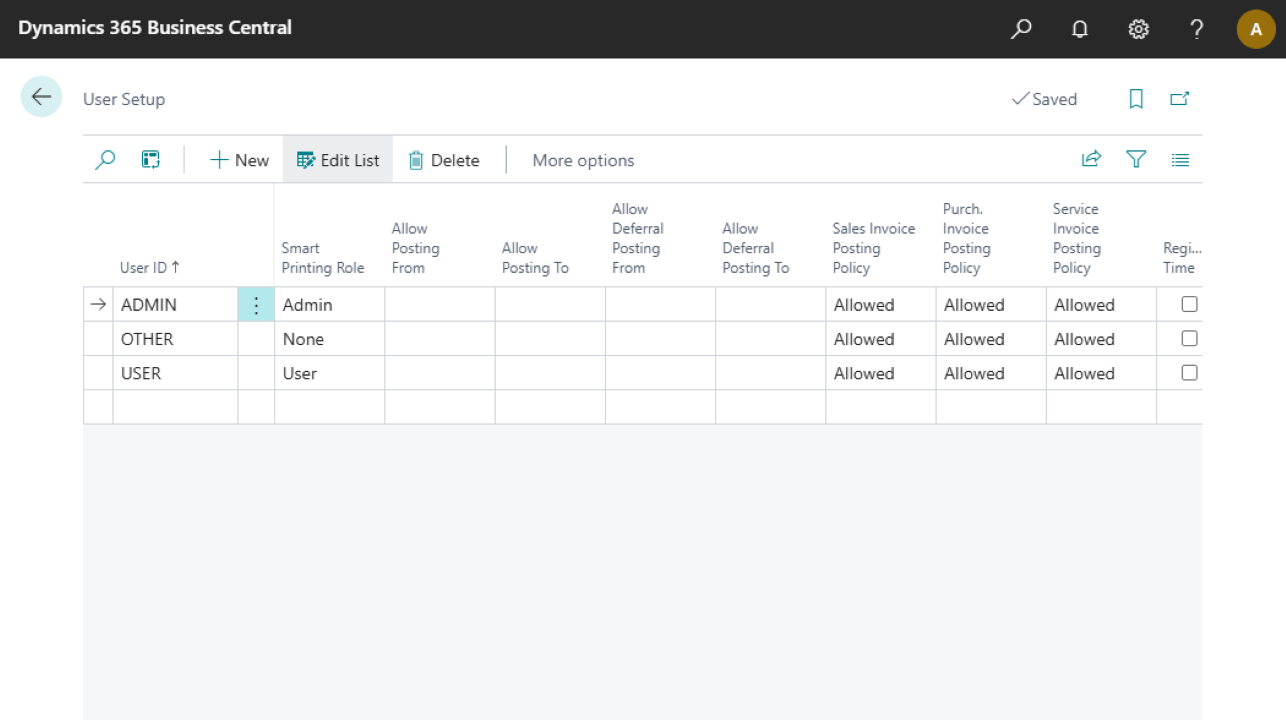Click USER's Allow Posting From cell
Screen dimensions: 1286x720
[x=440, y=373]
